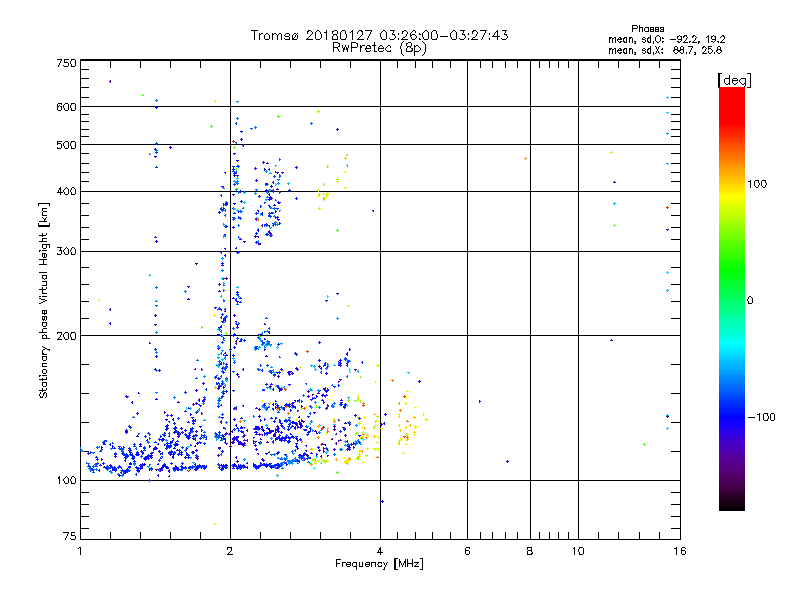Click the 'Frequency [MHz]' x-axis label
Screen dimensions: 800x600
(379, 564)
